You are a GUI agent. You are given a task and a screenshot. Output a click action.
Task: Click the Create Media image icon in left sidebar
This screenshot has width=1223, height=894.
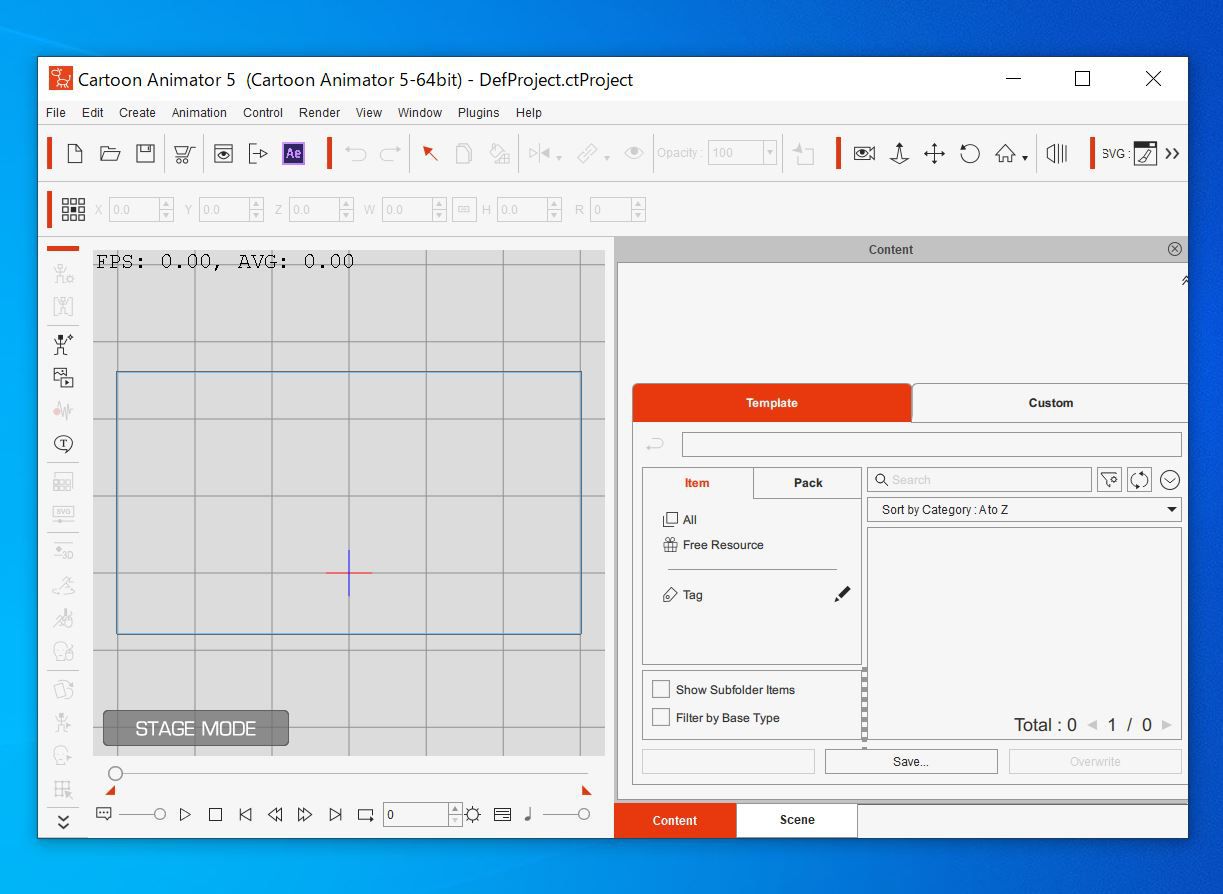tap(63, 377)
